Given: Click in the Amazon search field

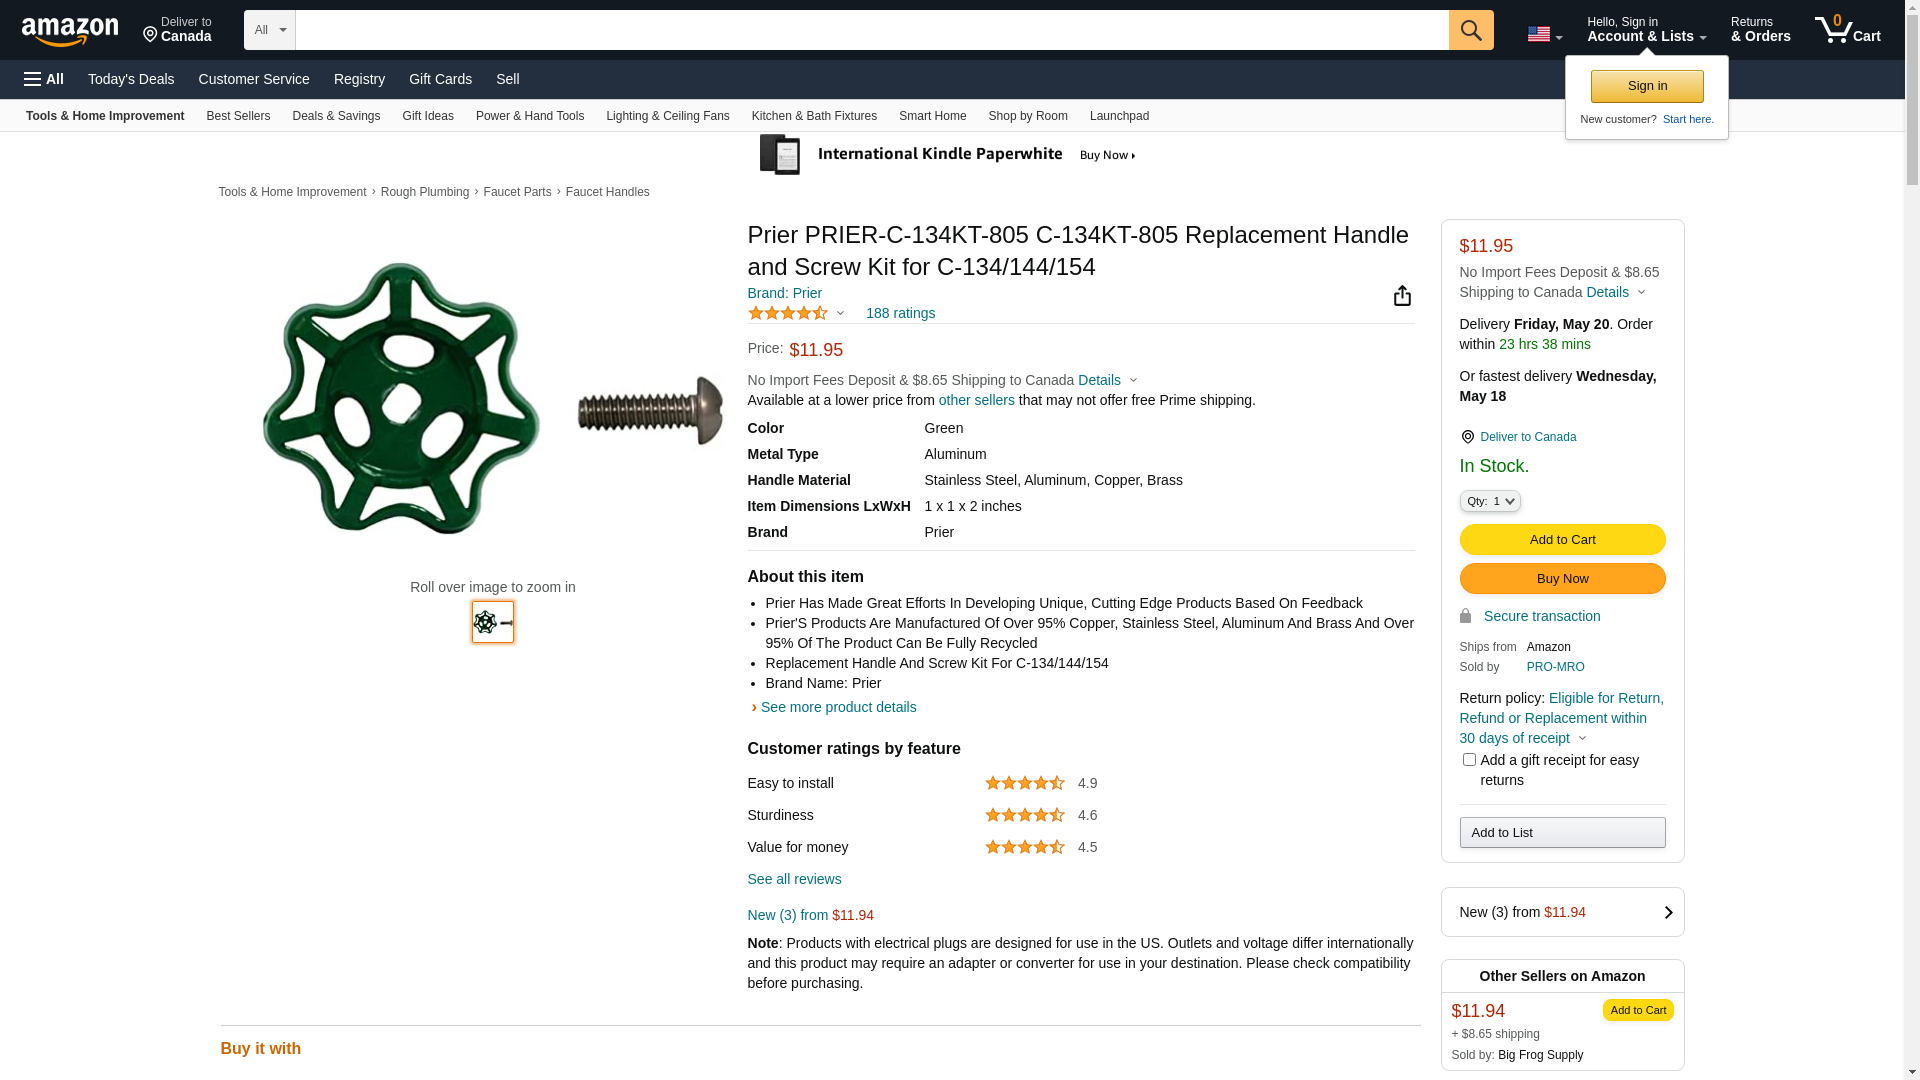Looking at the screenshot, I should point(870,30).
